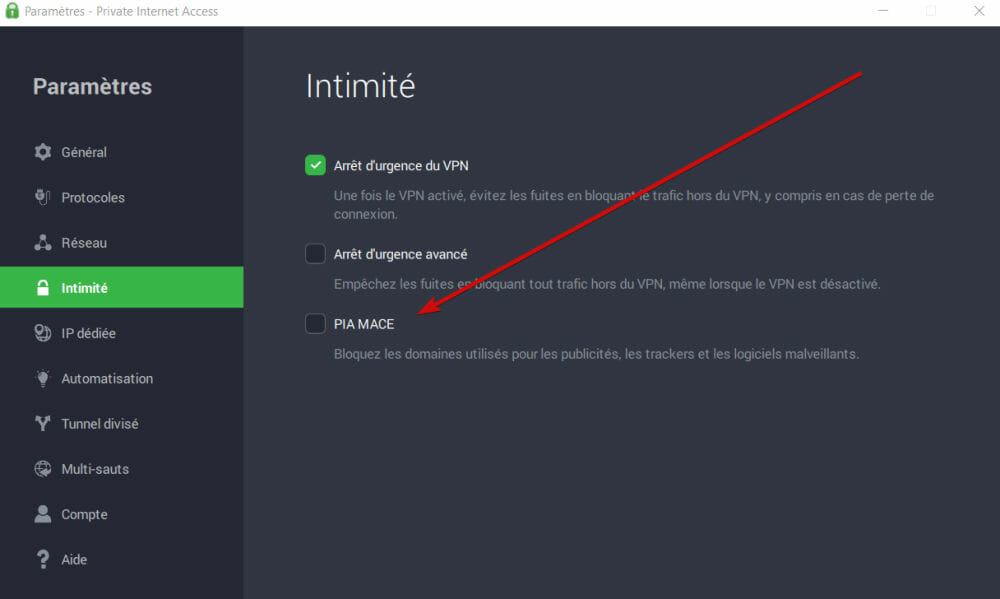Uncheck Arrêt d'urgence du VPN checkbox
Image resolution: width=1000 pixels, height=599 pixels.
pyautogui.click(x=315, y=165)
